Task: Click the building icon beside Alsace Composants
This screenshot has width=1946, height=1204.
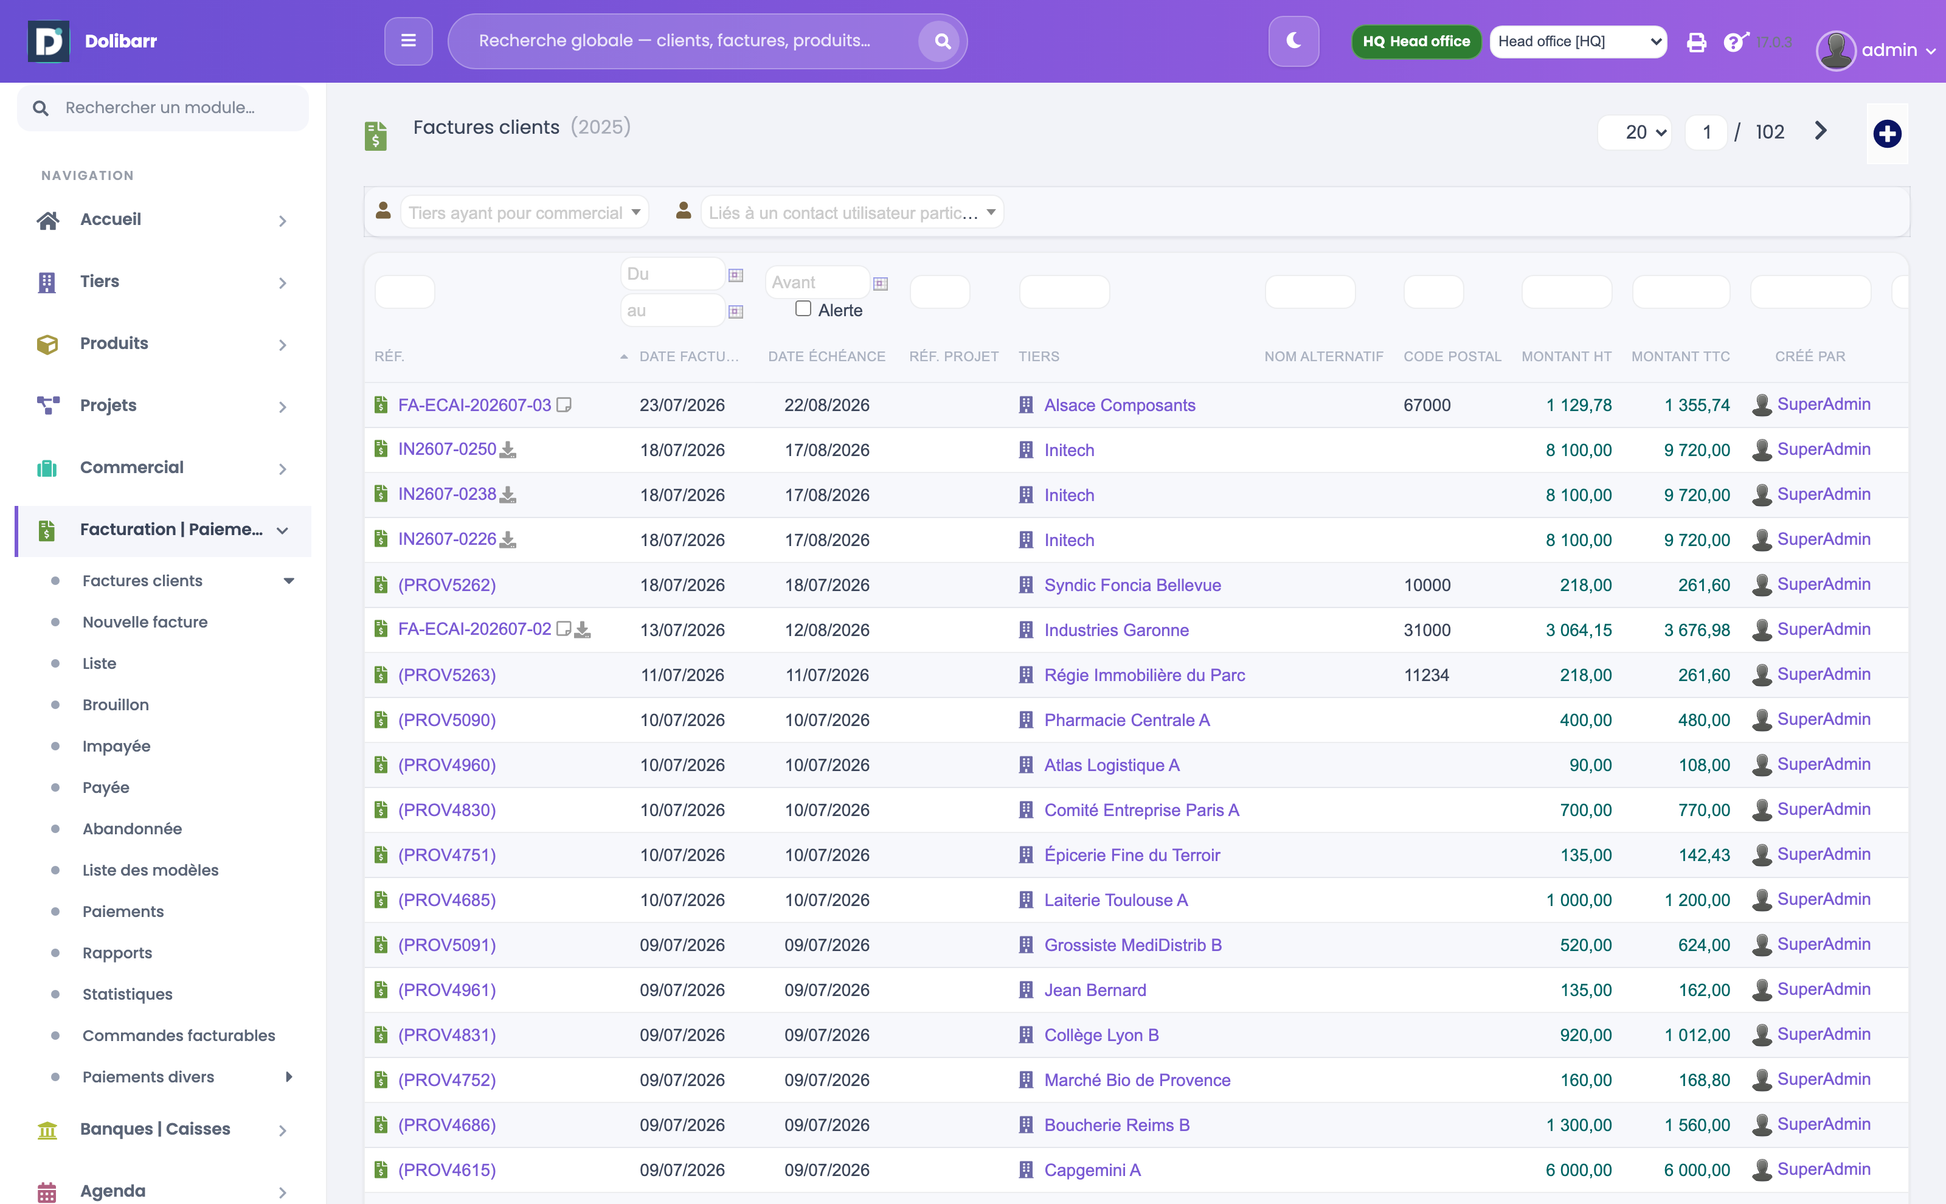Action: (1026, 405)
